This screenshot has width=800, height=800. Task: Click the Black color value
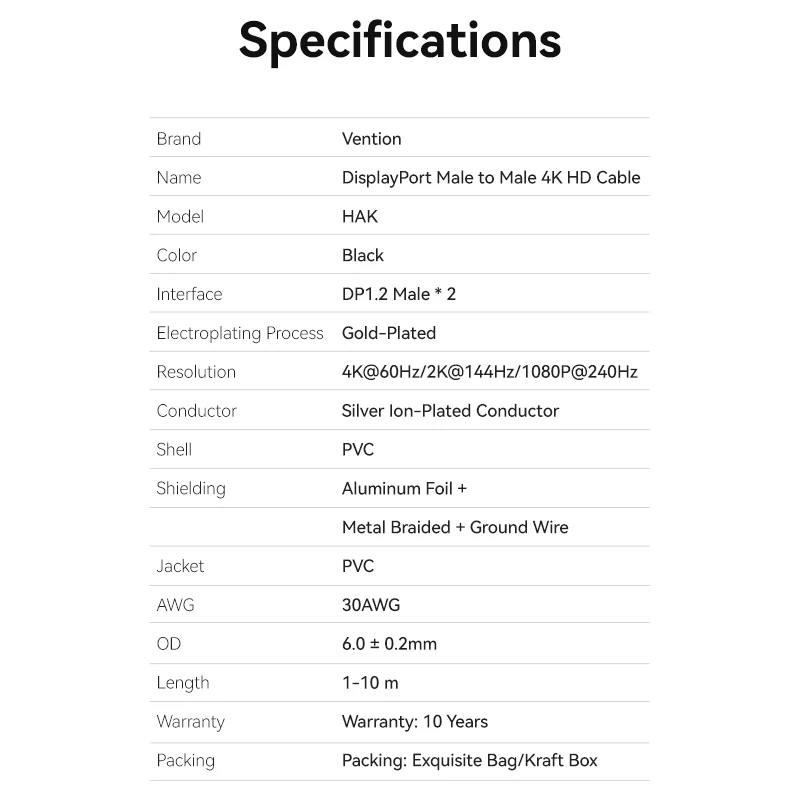tap(363, 255)
